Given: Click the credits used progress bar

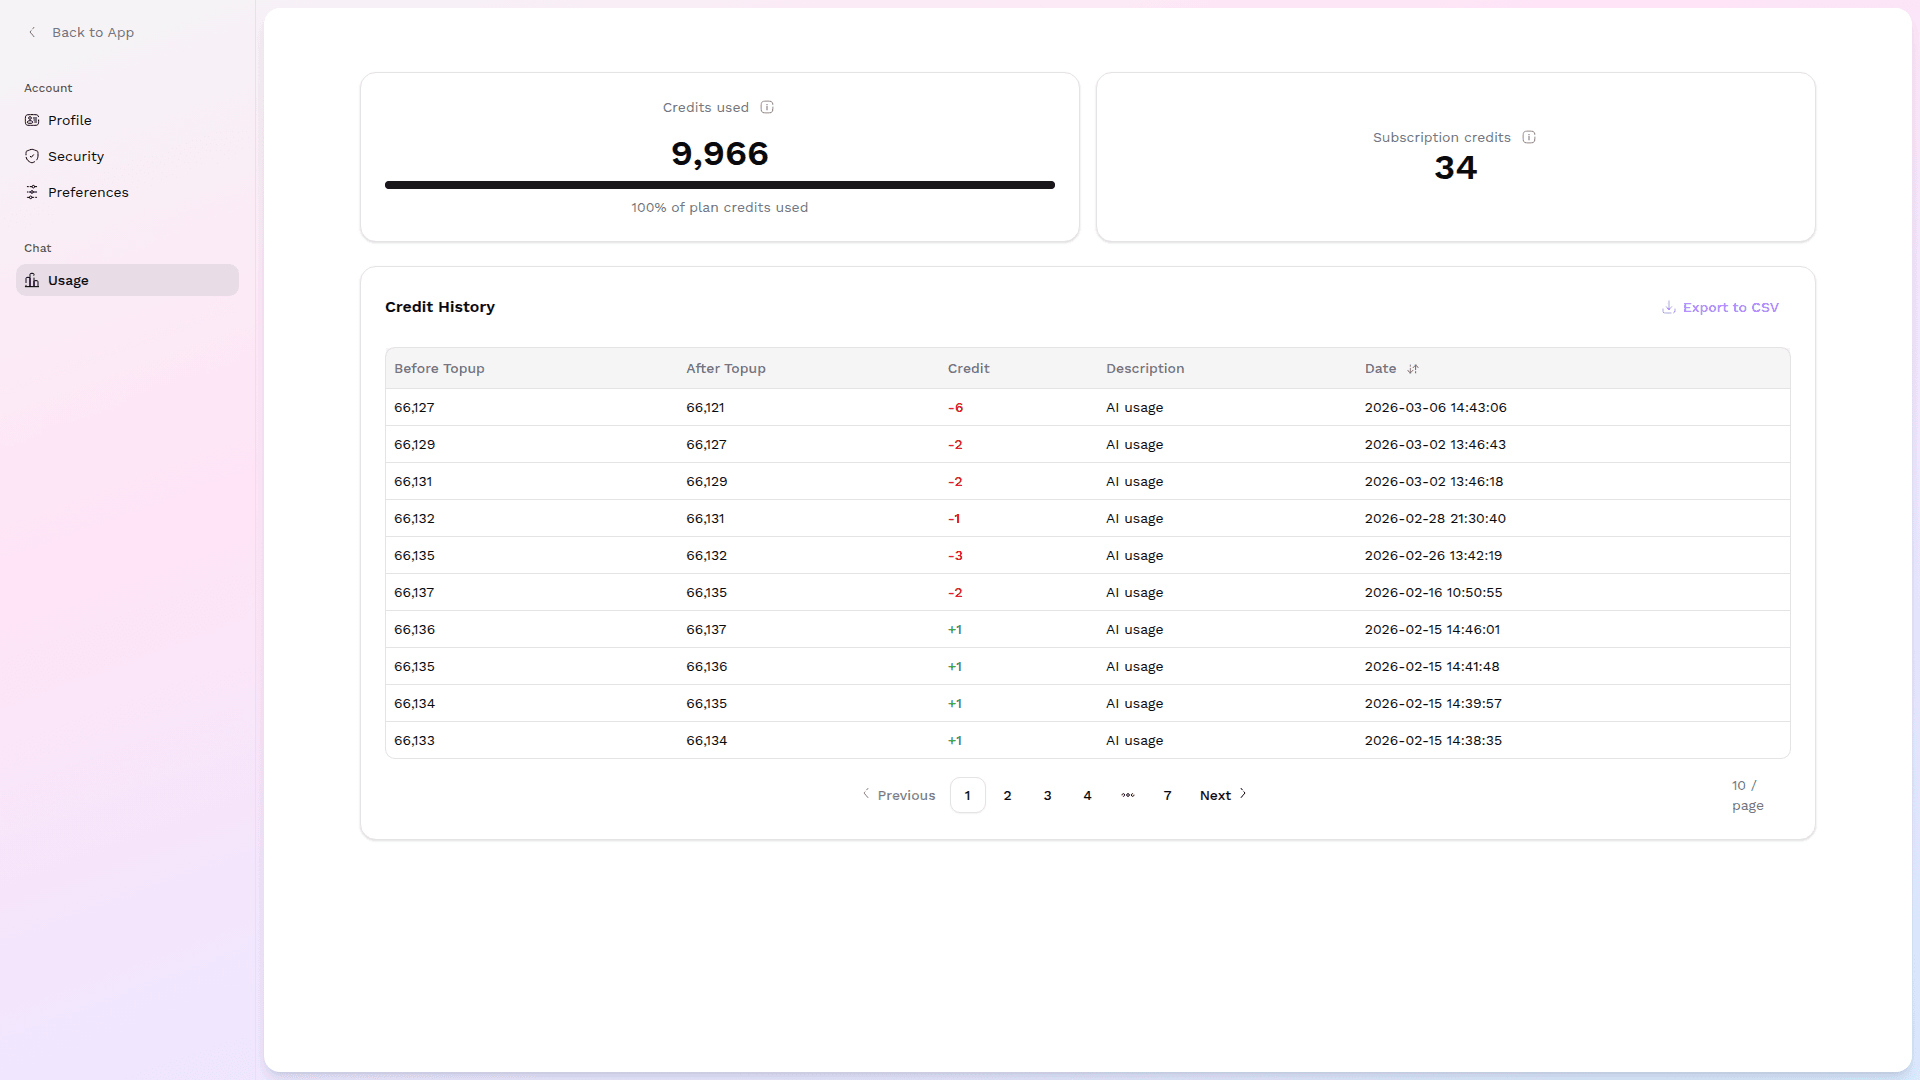Looking at the screenshot, I should tap(719, 185).
